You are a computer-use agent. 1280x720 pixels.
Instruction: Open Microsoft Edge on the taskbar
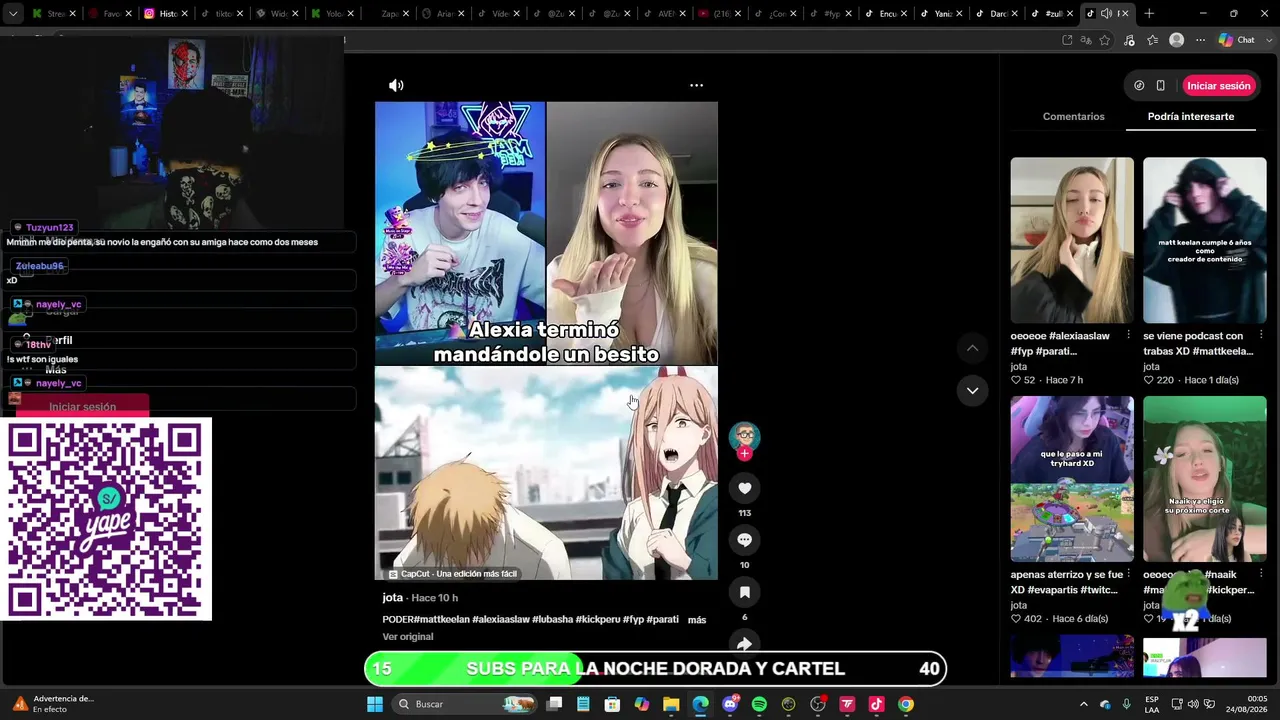pyautogui.click(x=700, y=704)
